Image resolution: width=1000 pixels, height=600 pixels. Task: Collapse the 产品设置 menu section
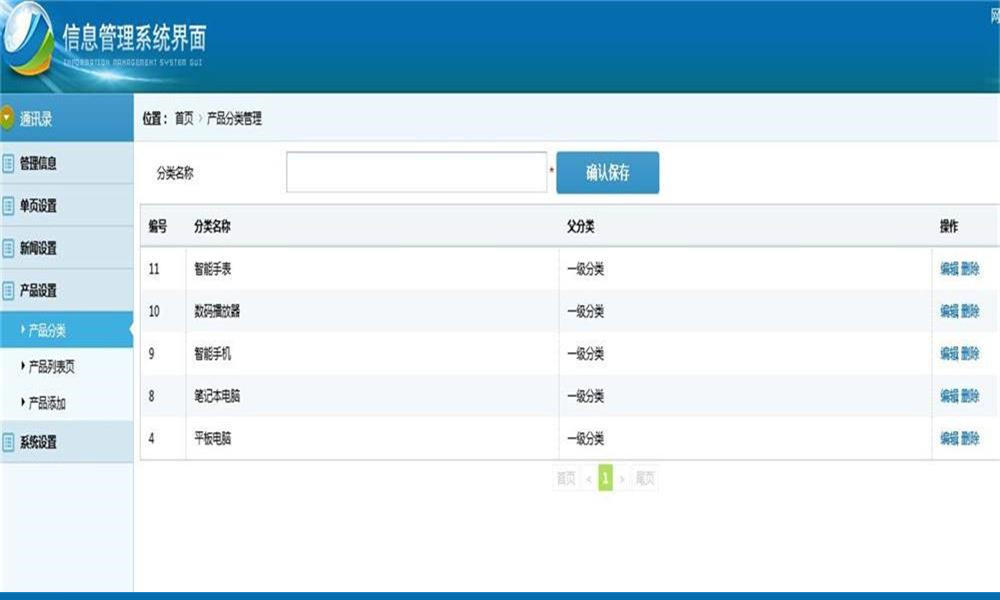[66, 291]
